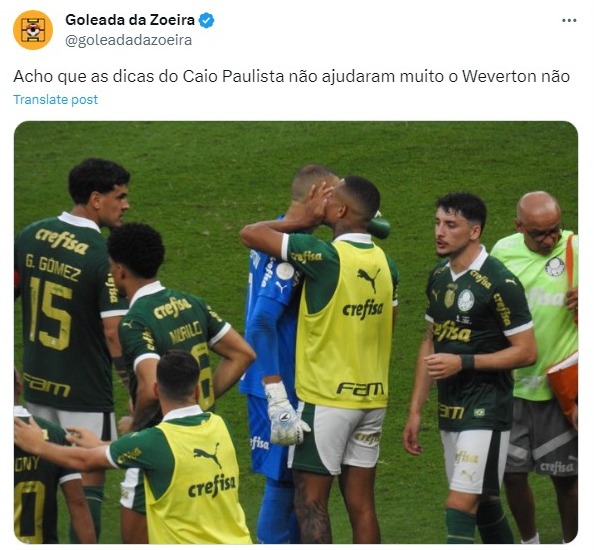The image size is (595, 550).
Task: Open the three-dot more options menu
Action: pyautogui.click(x=569, y=20)
